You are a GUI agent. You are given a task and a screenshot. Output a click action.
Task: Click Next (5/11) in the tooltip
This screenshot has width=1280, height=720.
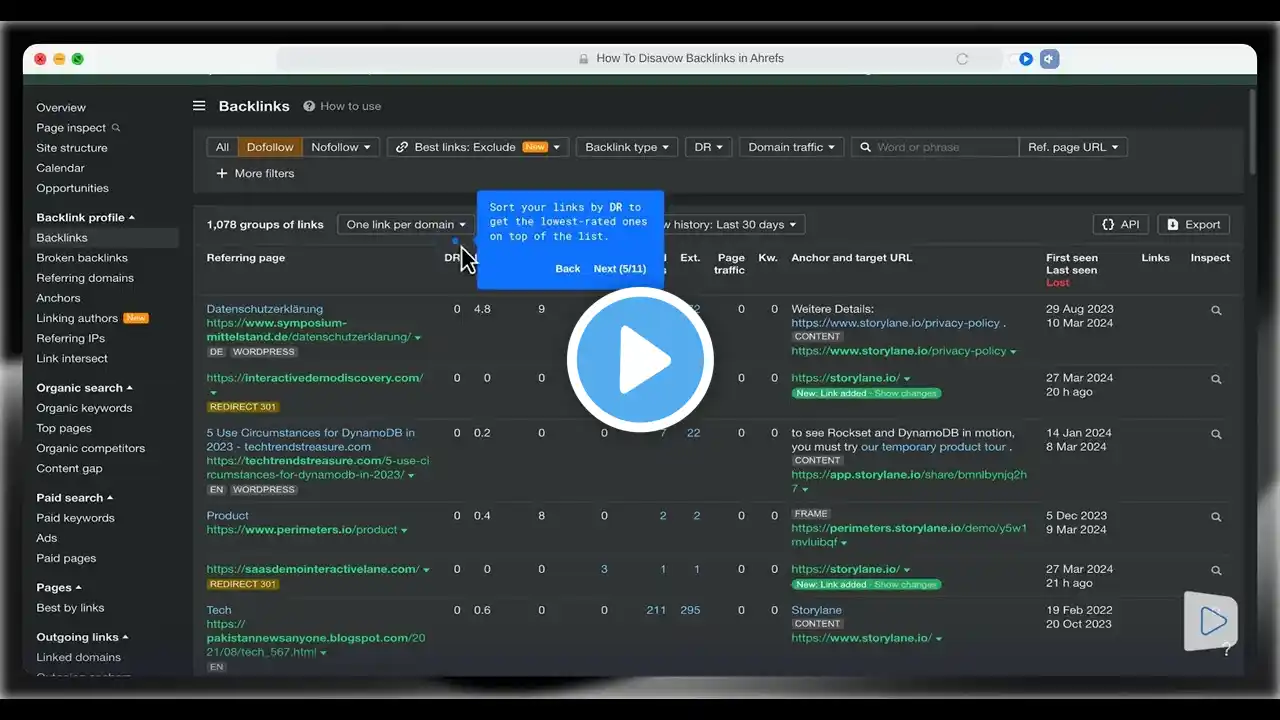(x=620, y=269)
